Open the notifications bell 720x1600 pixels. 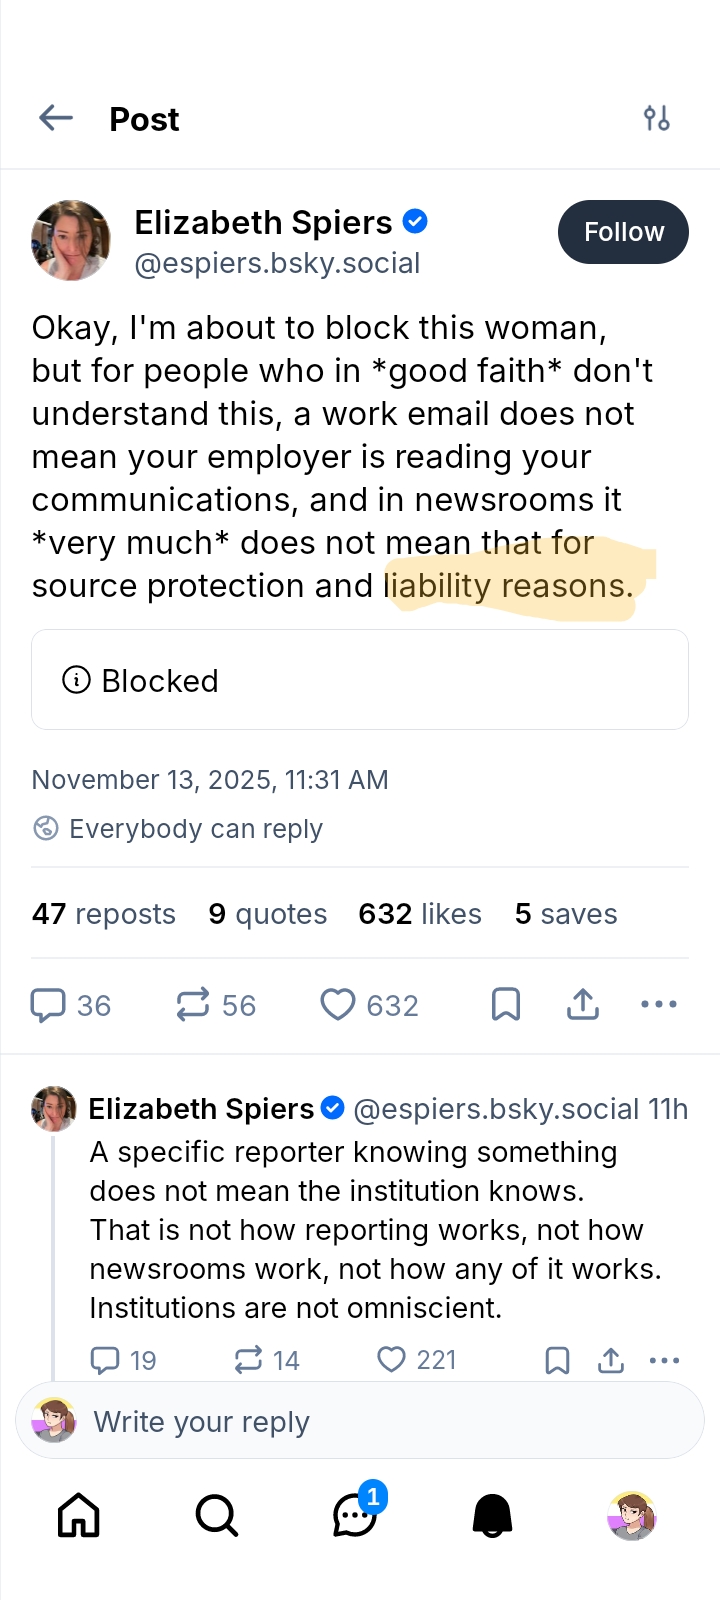pyautogui.click(x=492, y=1516)
